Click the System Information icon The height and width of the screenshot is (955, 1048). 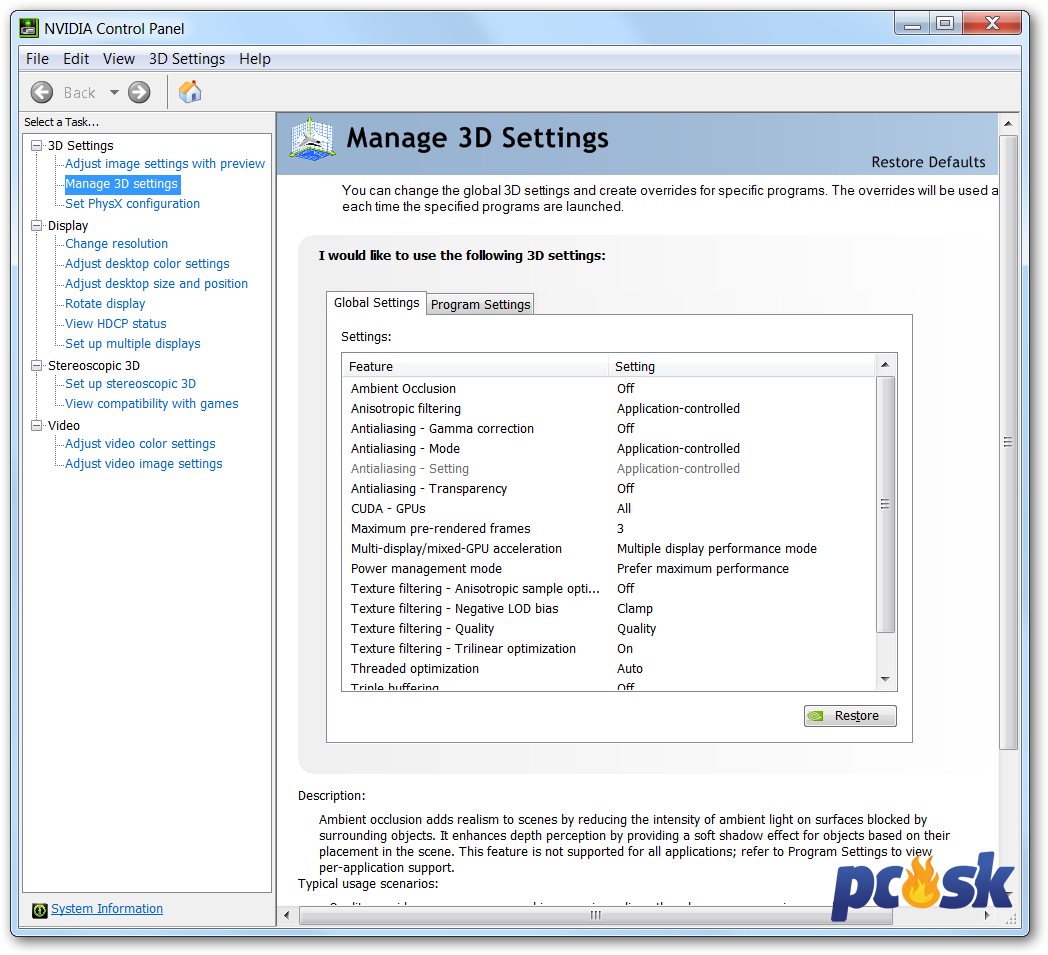(39, 910)
